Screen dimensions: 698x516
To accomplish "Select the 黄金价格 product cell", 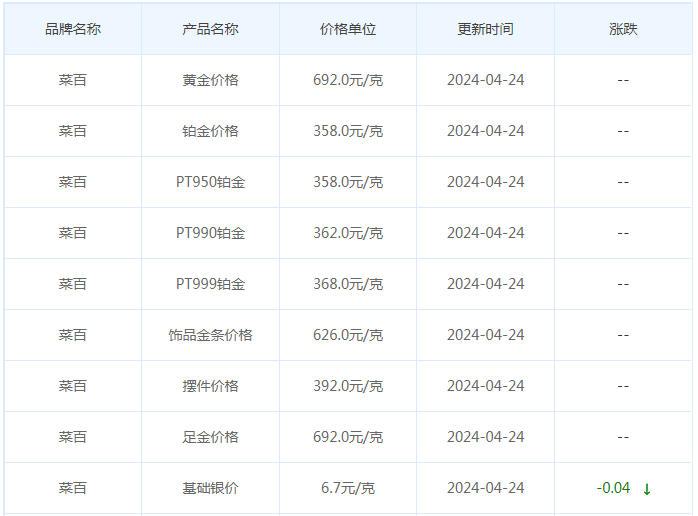I will (210, 80).
